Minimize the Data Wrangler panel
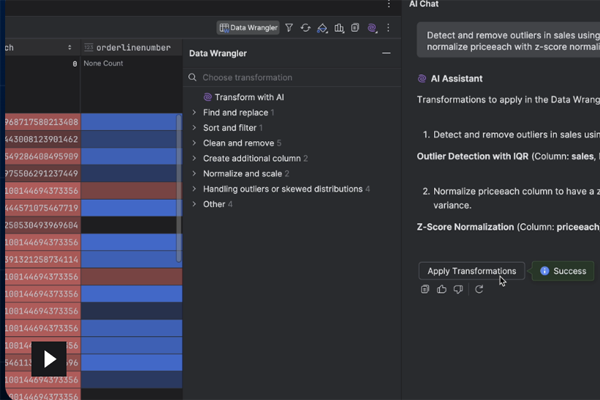This screenshot has height=400, width=600. point(386,53)
